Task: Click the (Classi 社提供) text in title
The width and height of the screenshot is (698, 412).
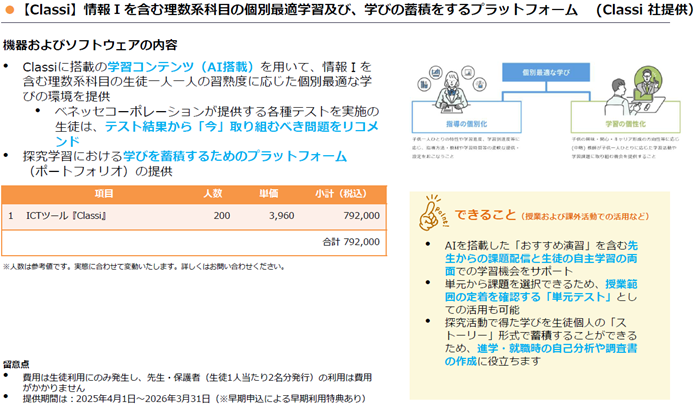Action: (x=645, y=10)
